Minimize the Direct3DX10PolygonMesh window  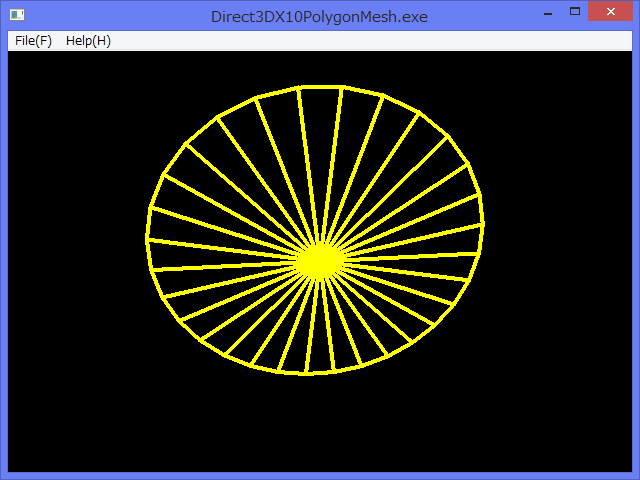click(548, 12)
